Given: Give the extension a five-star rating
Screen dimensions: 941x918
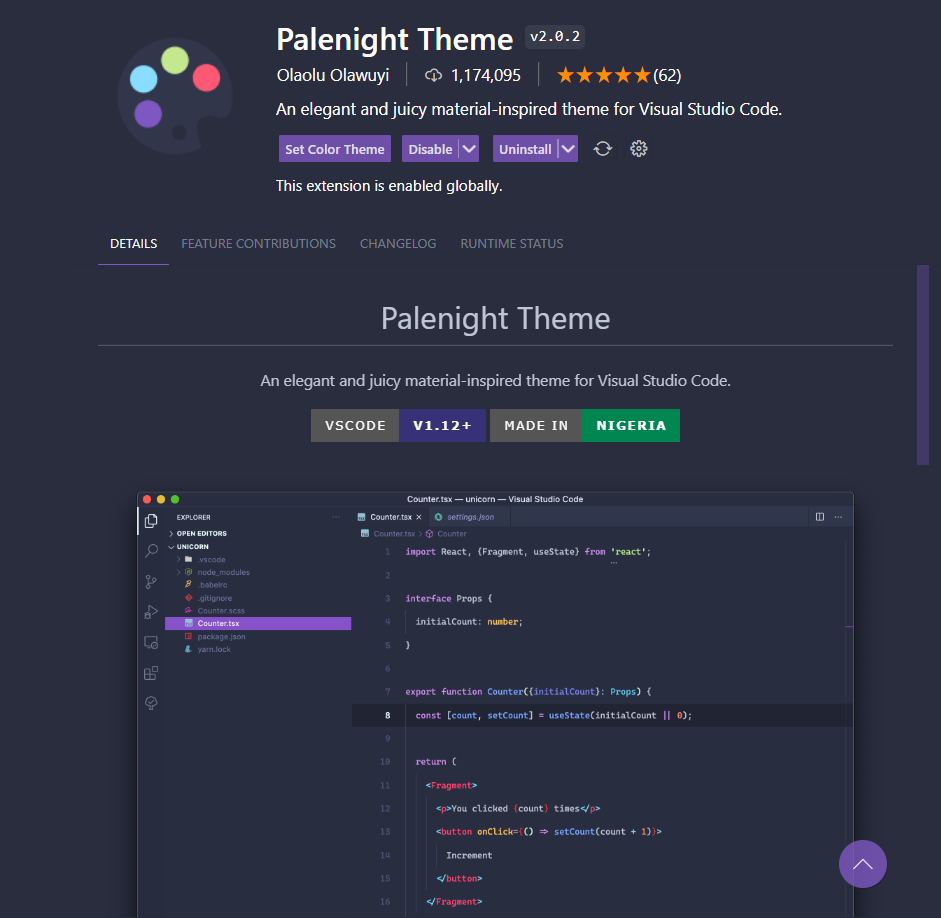Looking at the screenshot, I should 644,74.
